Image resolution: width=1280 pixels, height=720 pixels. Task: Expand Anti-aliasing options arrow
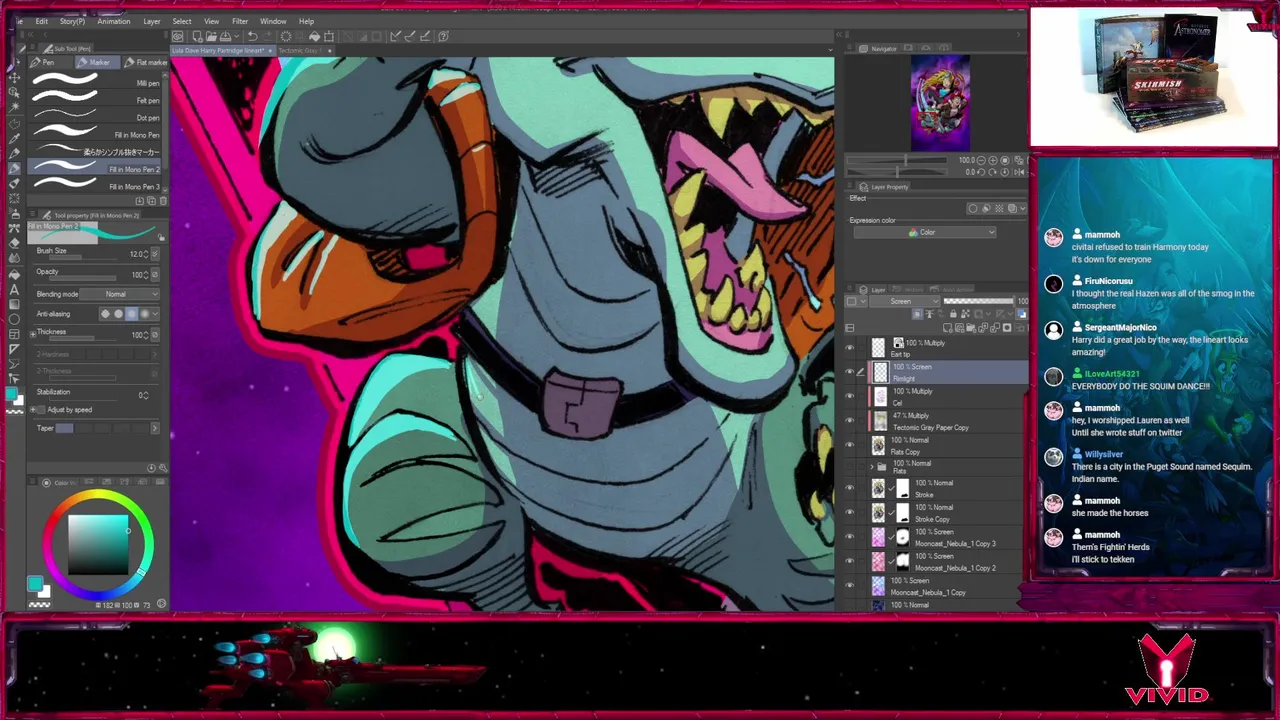point(156,314)
